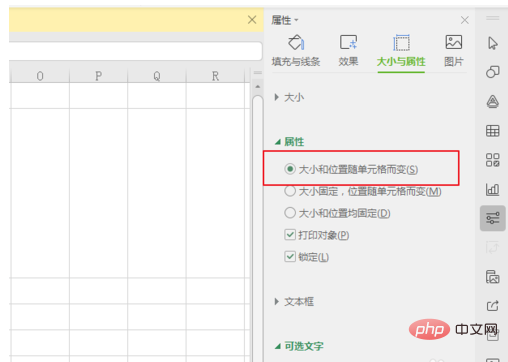Toggle the 打印对象(P) checkbox
This screenshot has width=508, height=362.
(x=317, y=235)
